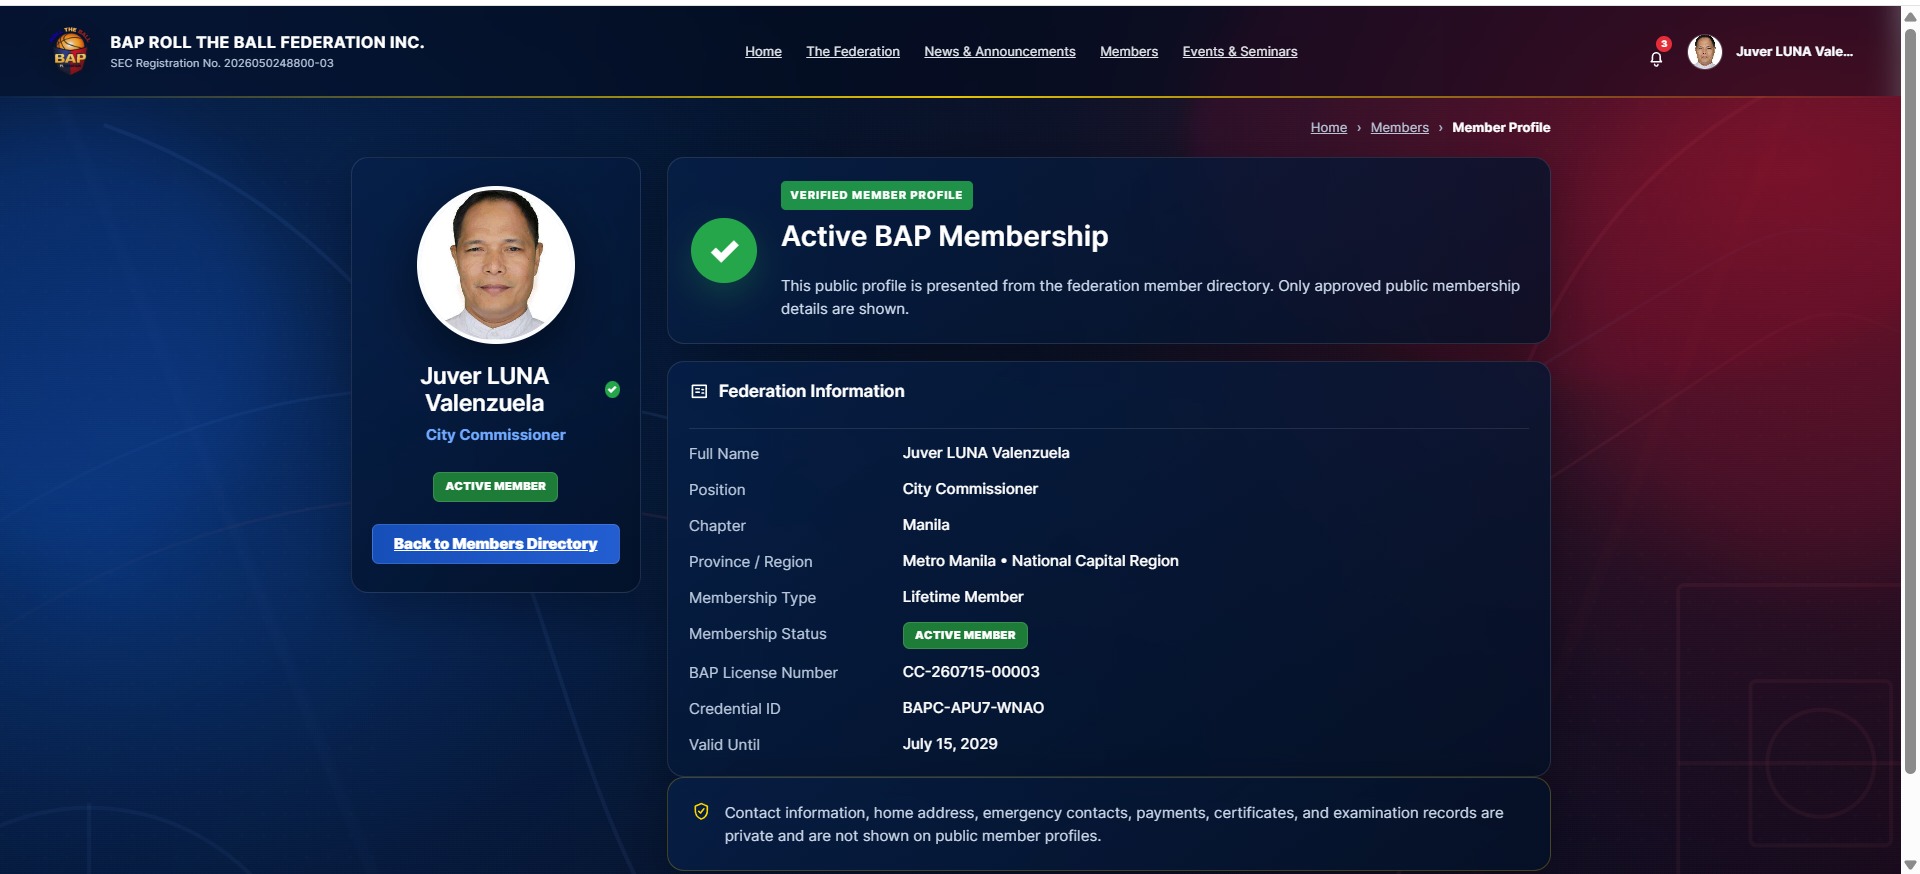Image resolution: width=1920 pixels, height=874 pixels.
Task: Click the Manila chapter value
Action: (926, 525)
